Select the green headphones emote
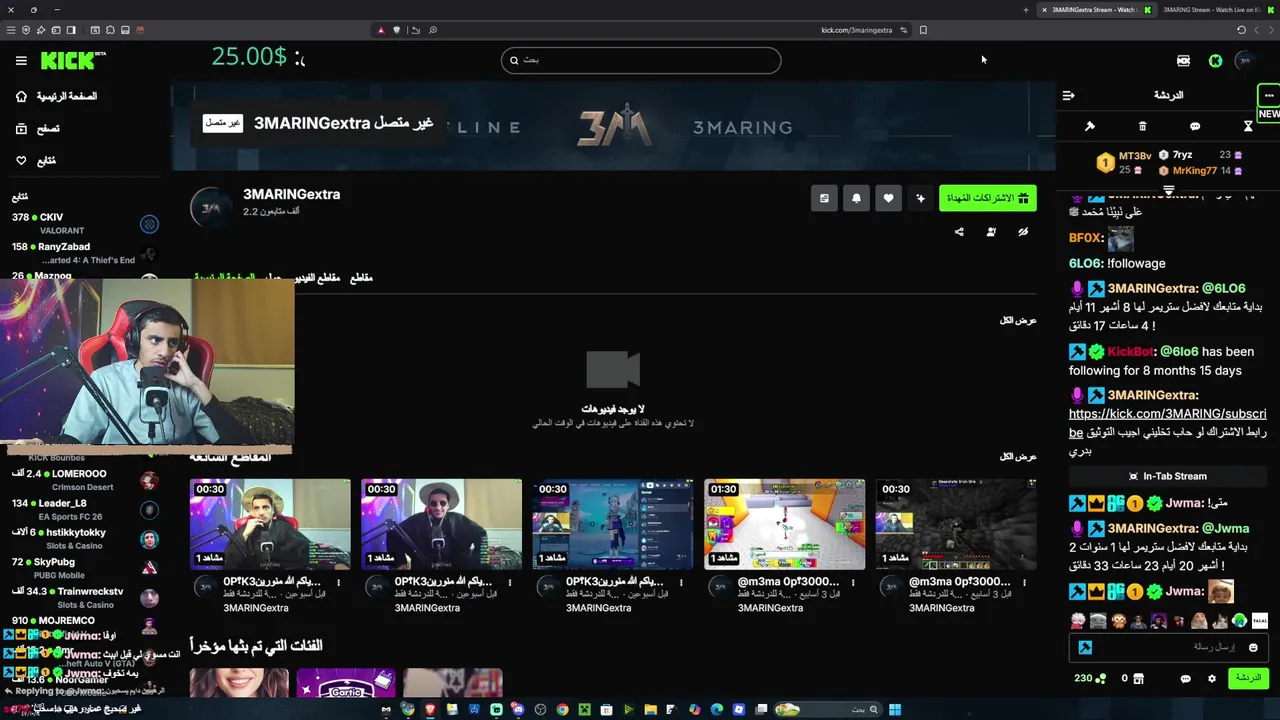This screenshot has height=720, width=1280. click(x=1240, y=621)
